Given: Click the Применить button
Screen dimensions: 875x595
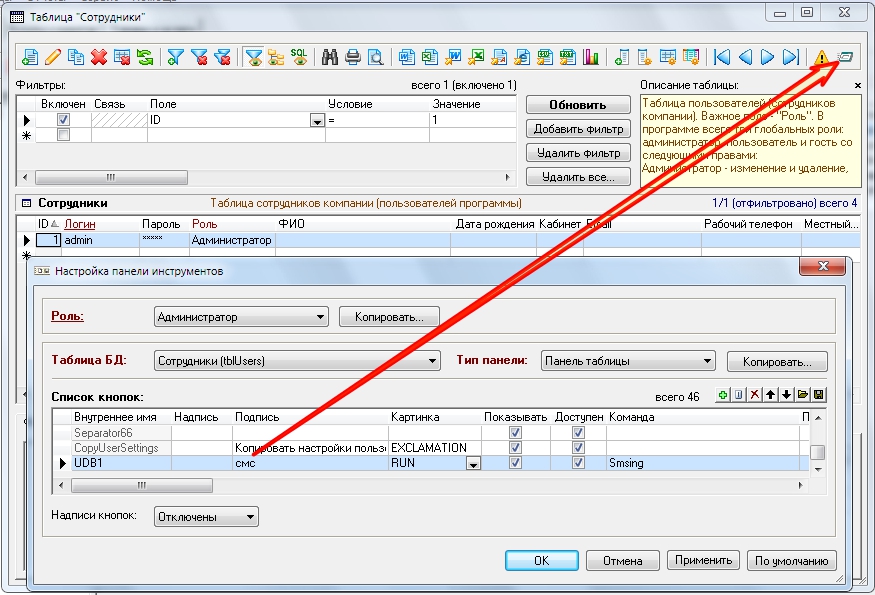Looking at the screenshot, I should (705, 560).
